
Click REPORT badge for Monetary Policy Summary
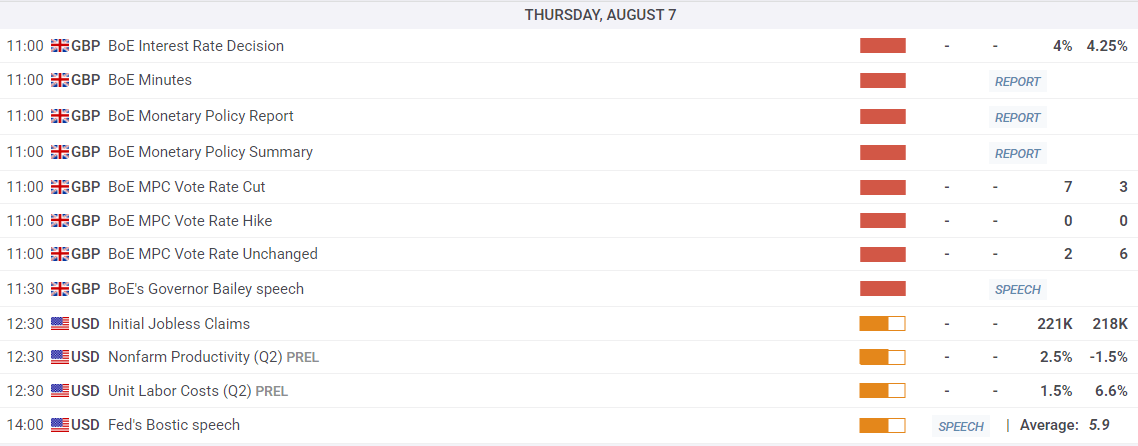point(1017,154)
